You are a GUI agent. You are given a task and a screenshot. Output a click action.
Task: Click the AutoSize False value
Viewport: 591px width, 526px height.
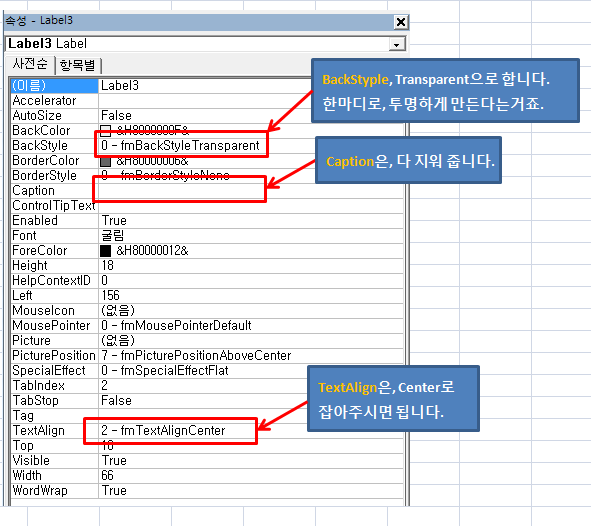coord(116,115)
